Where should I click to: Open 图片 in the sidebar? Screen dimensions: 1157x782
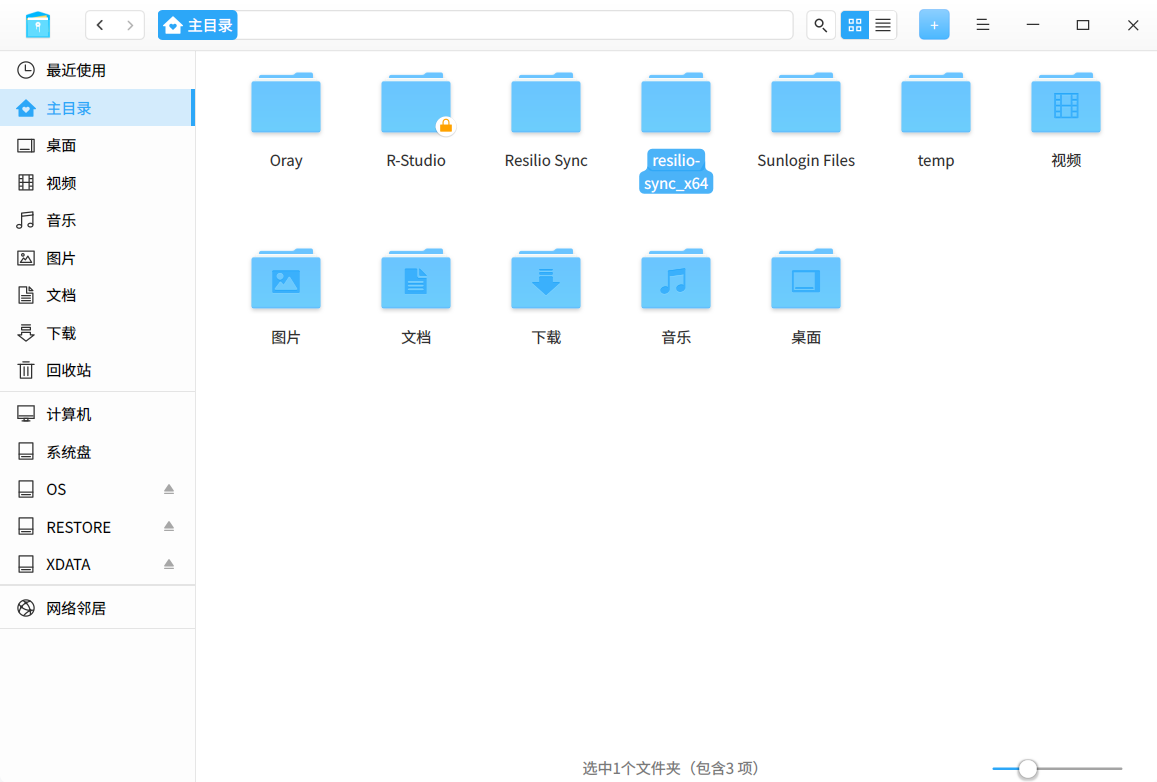[97, 258]
